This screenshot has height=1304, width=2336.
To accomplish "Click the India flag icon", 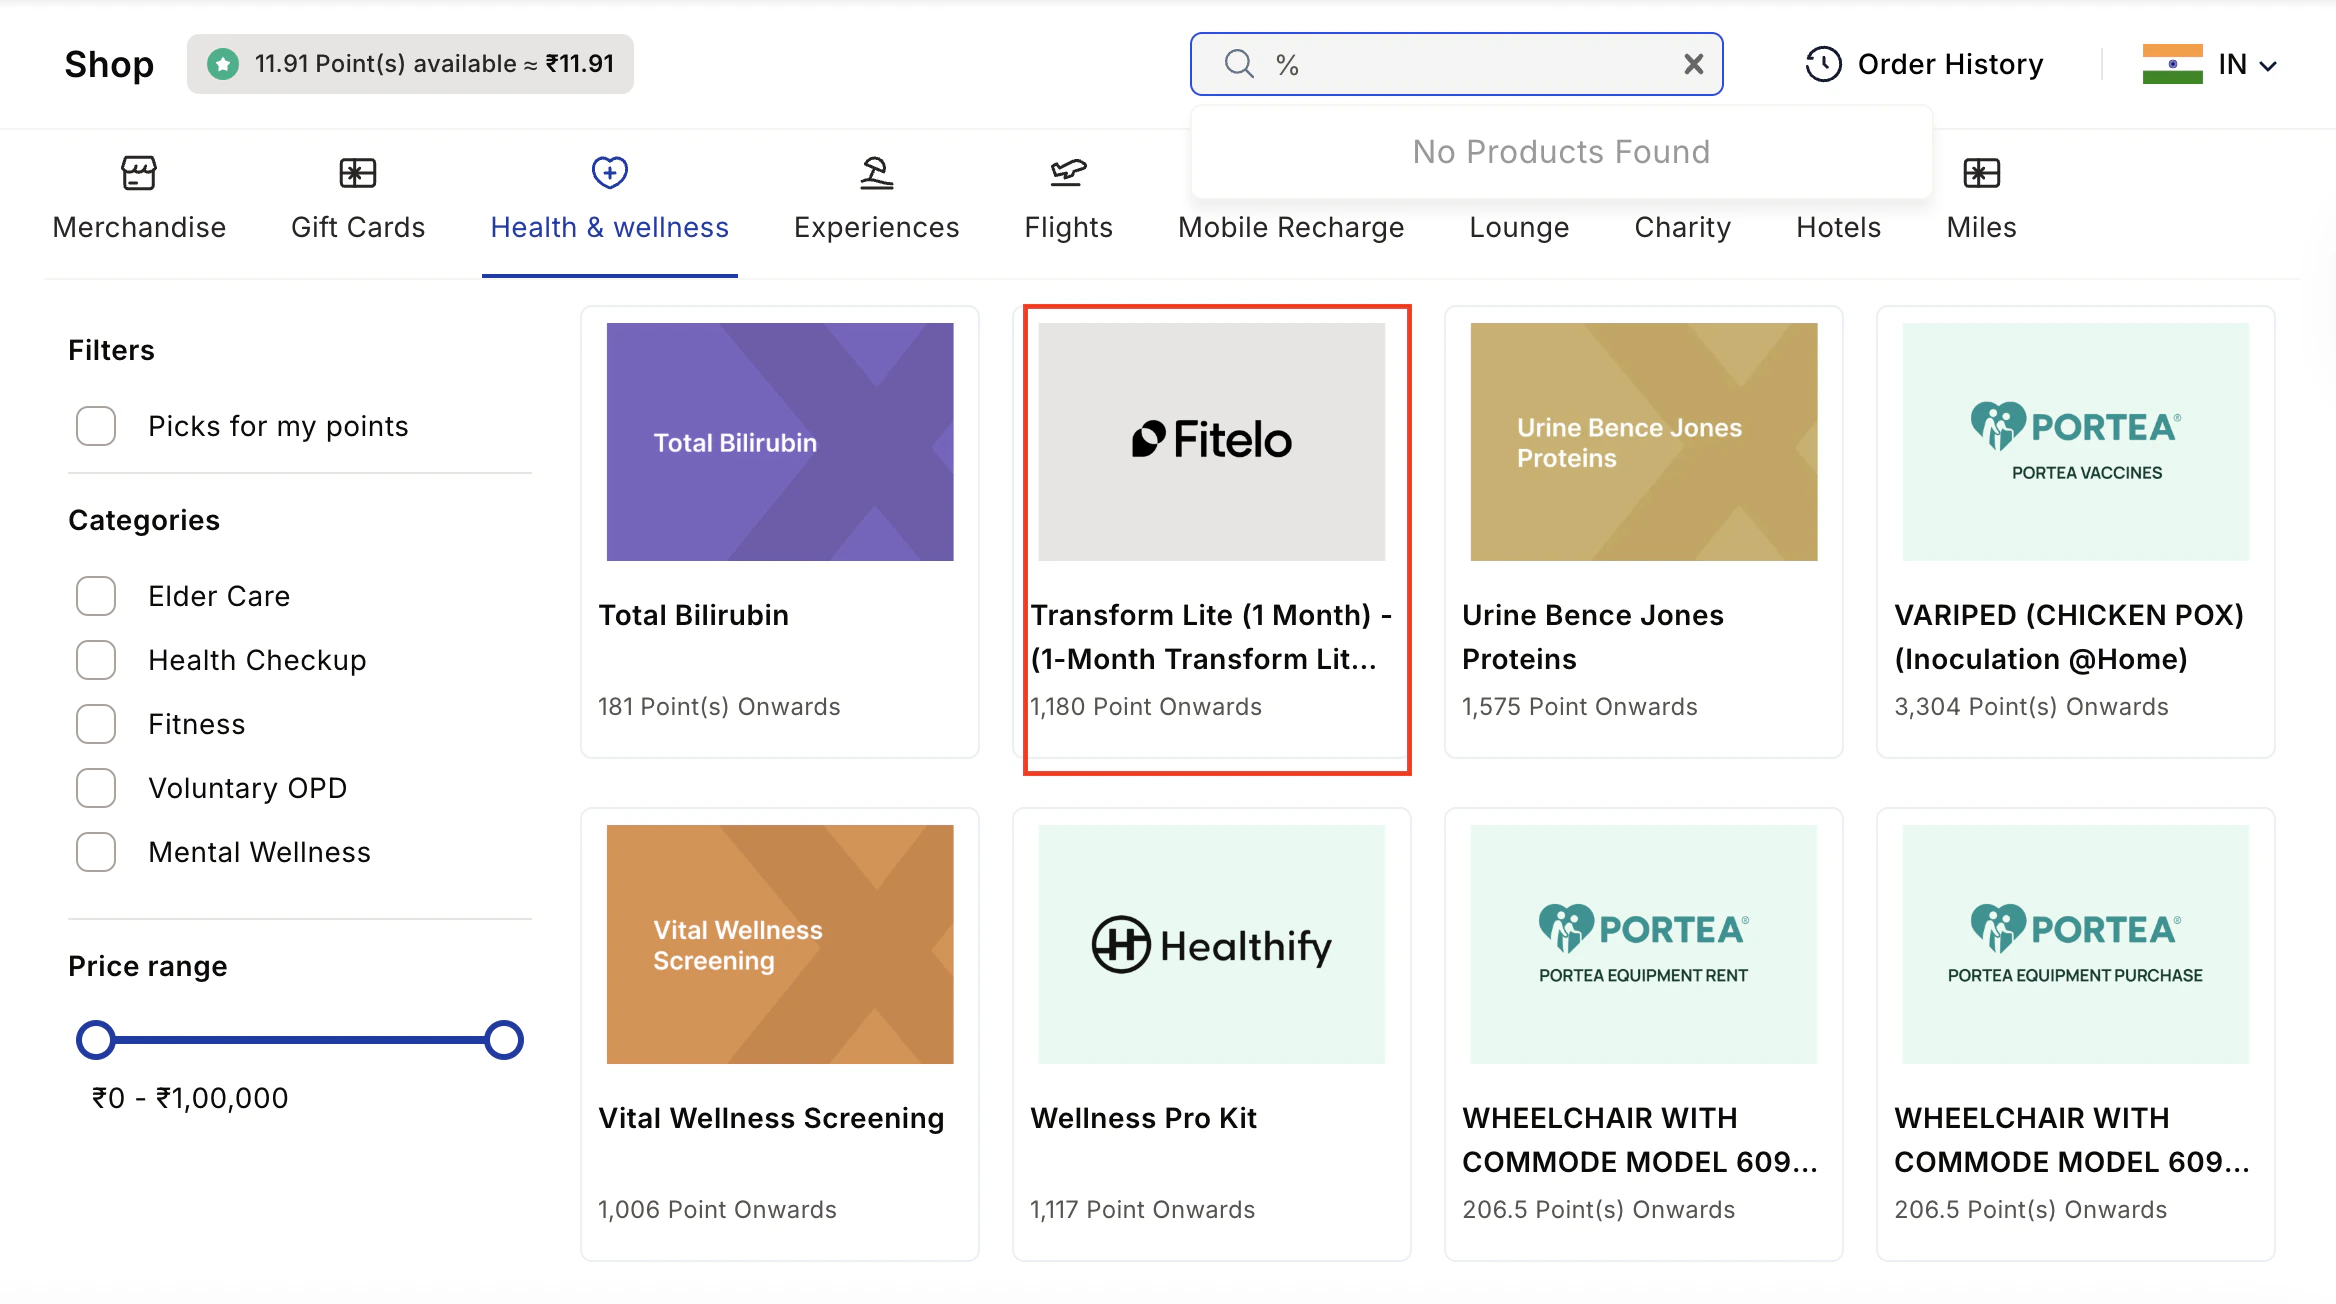I will tap(2172, 64).
